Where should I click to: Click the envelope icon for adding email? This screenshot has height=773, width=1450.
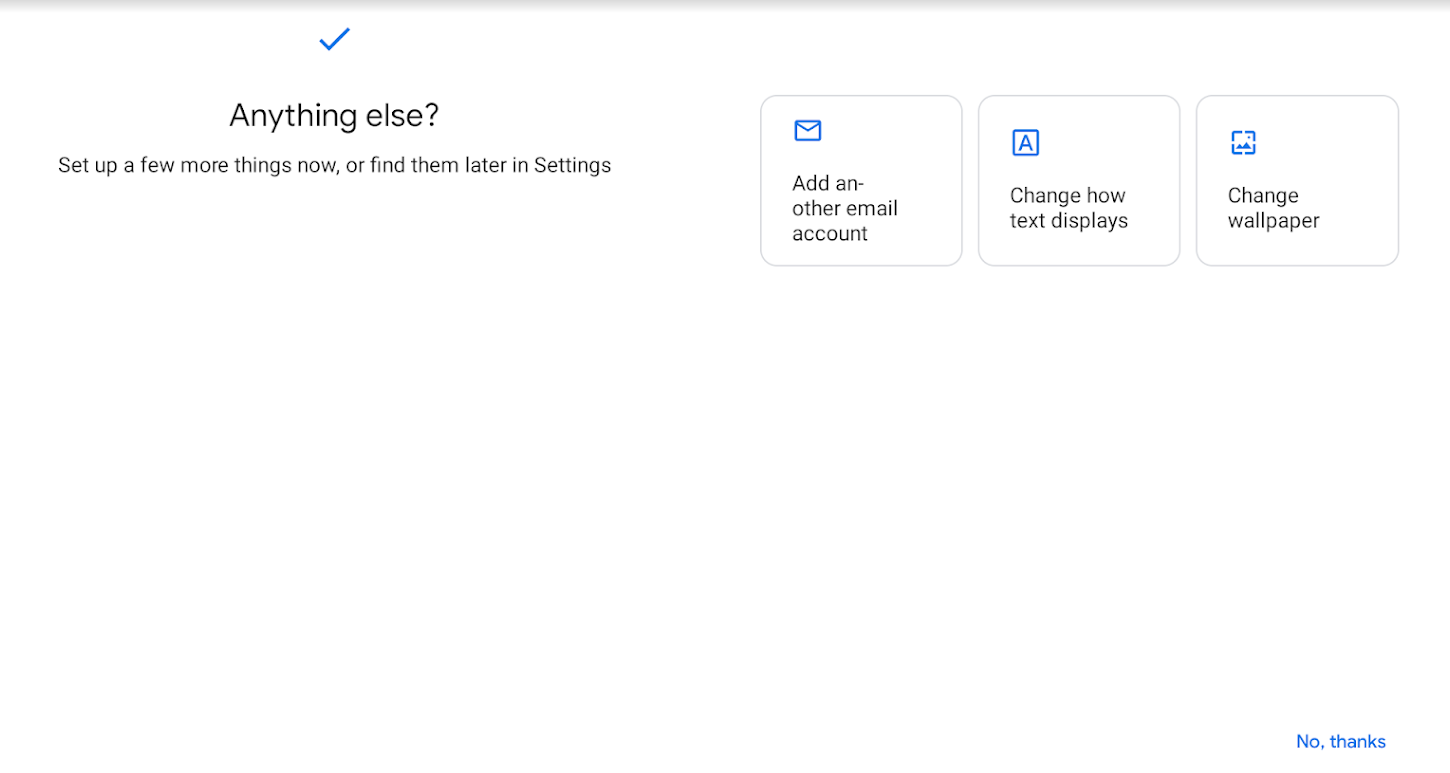(807, 131)
